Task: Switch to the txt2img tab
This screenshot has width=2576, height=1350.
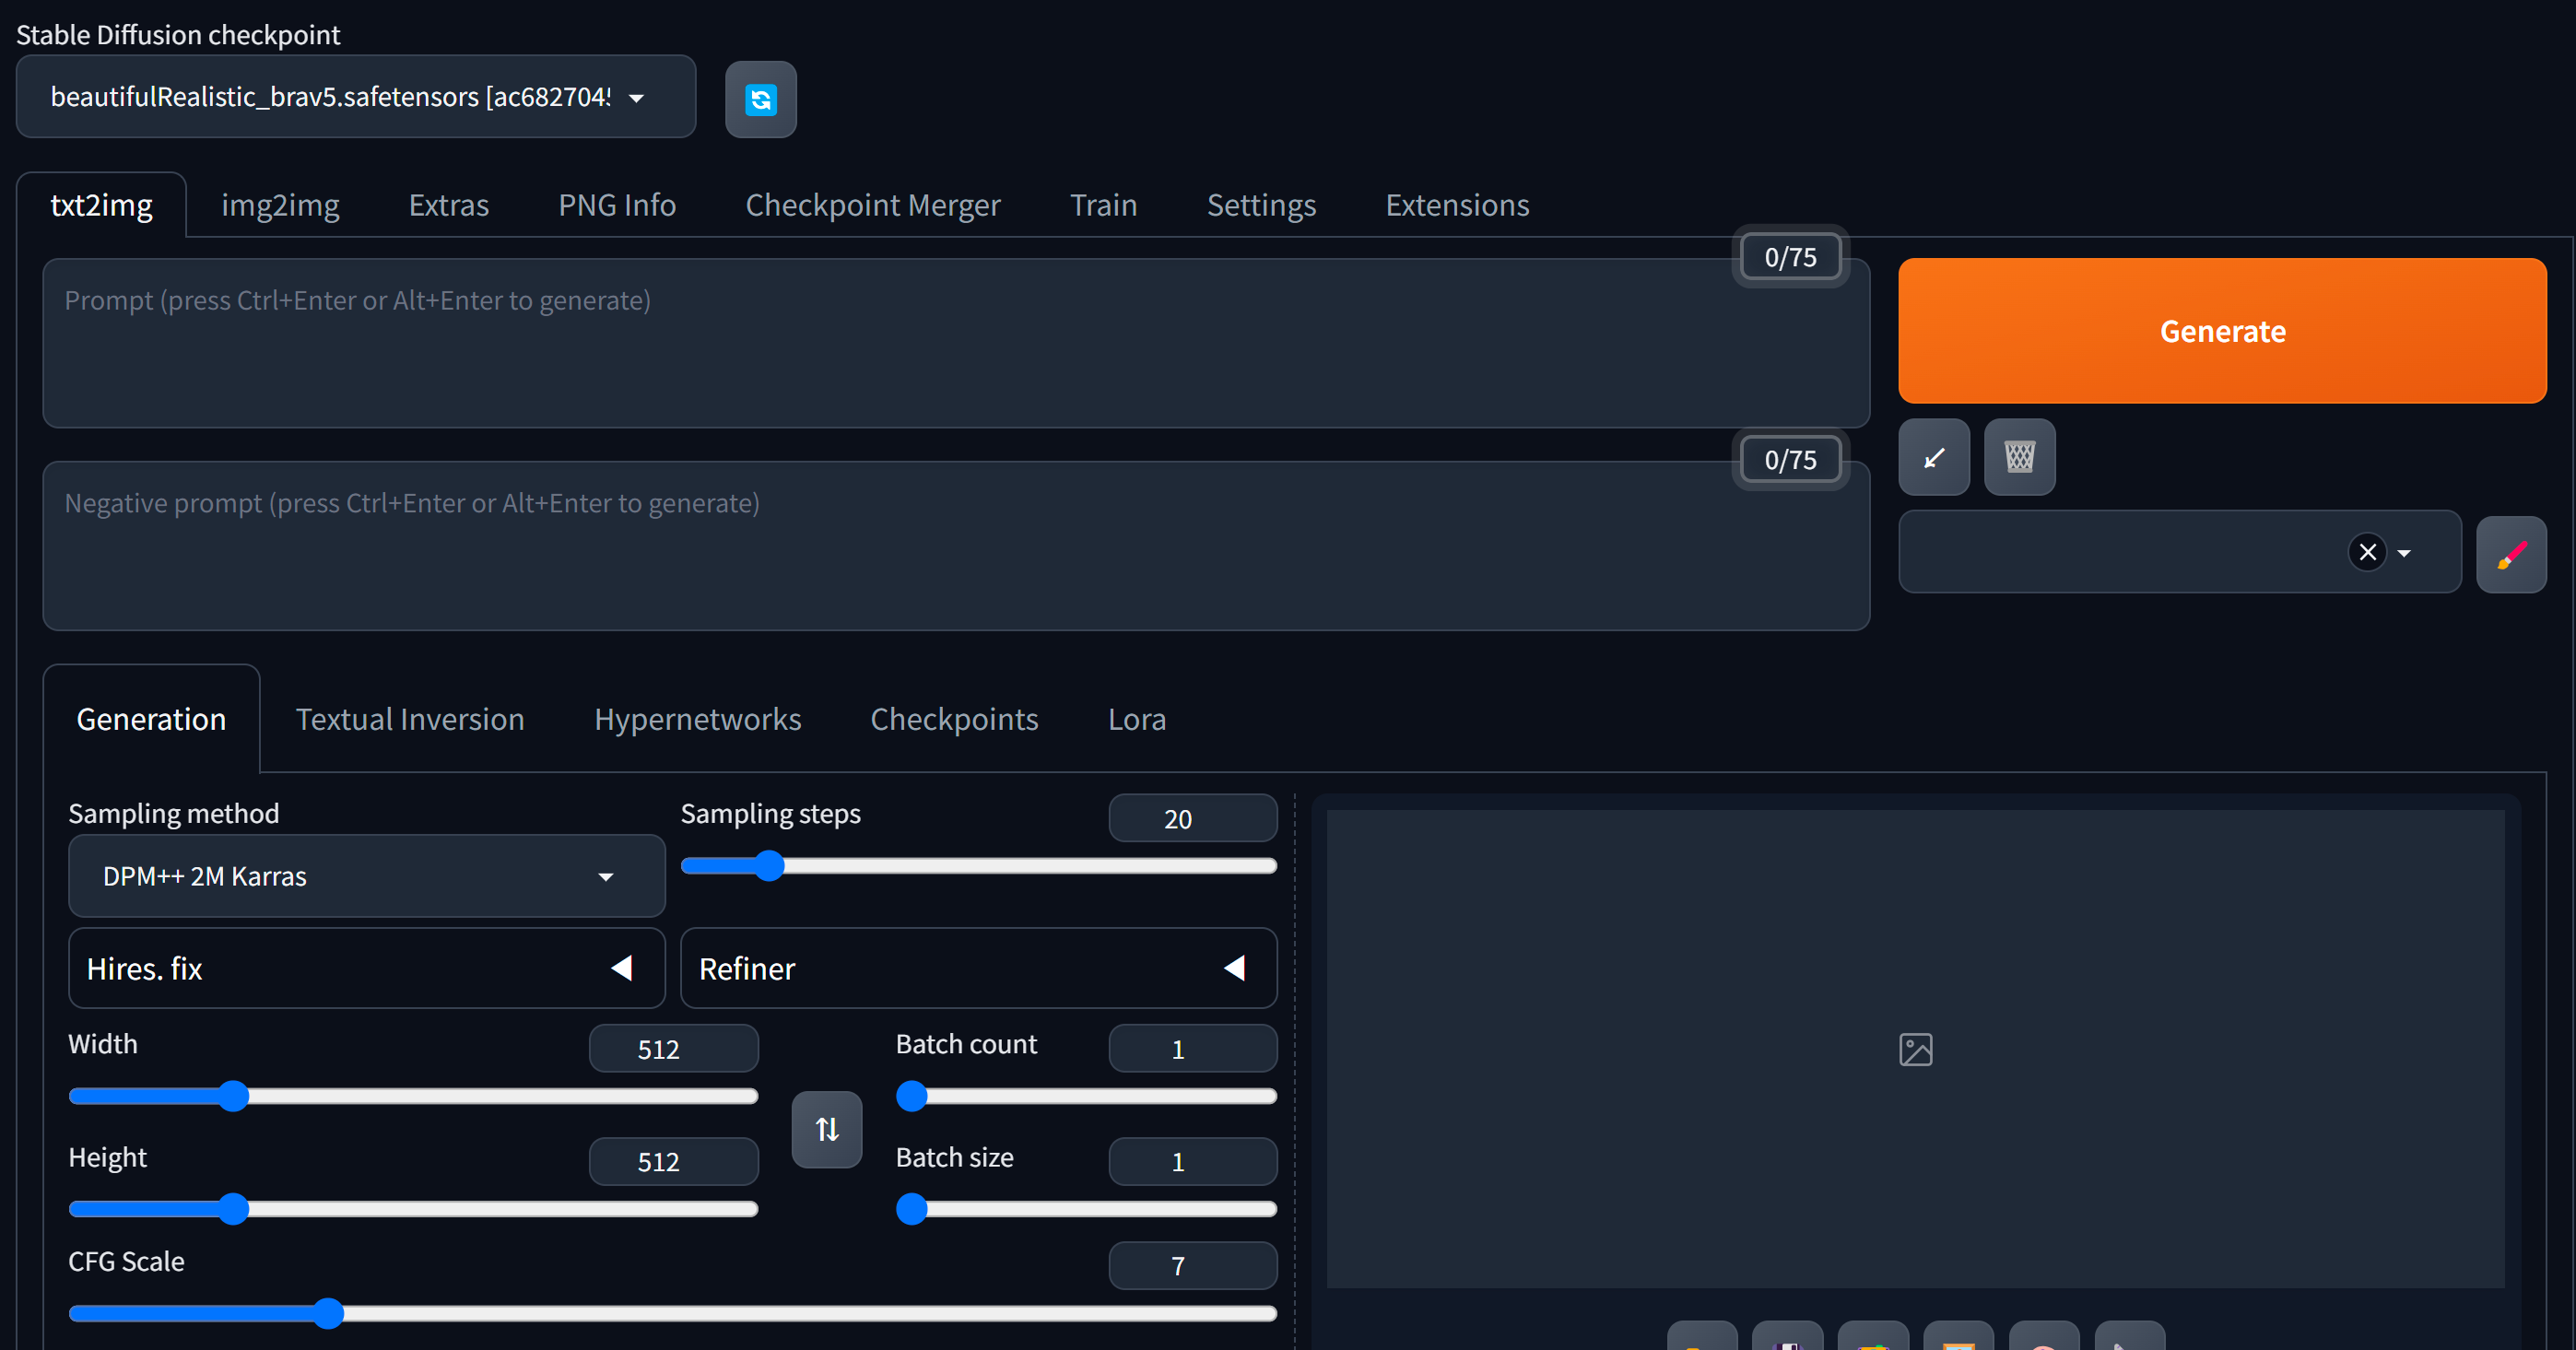Action: 101,205
